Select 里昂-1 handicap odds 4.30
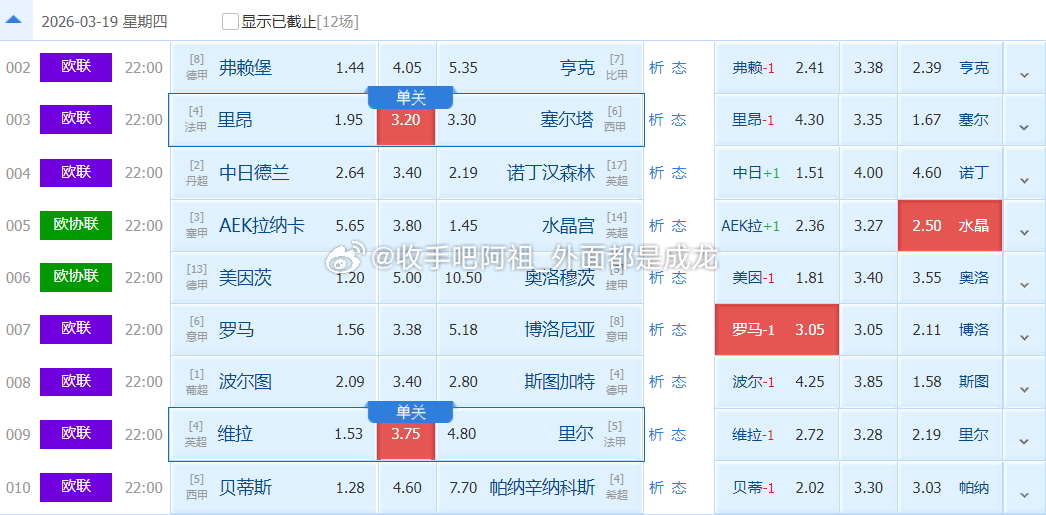The height and width of the screenshot is (515, 1046). [x=777, y=120]
